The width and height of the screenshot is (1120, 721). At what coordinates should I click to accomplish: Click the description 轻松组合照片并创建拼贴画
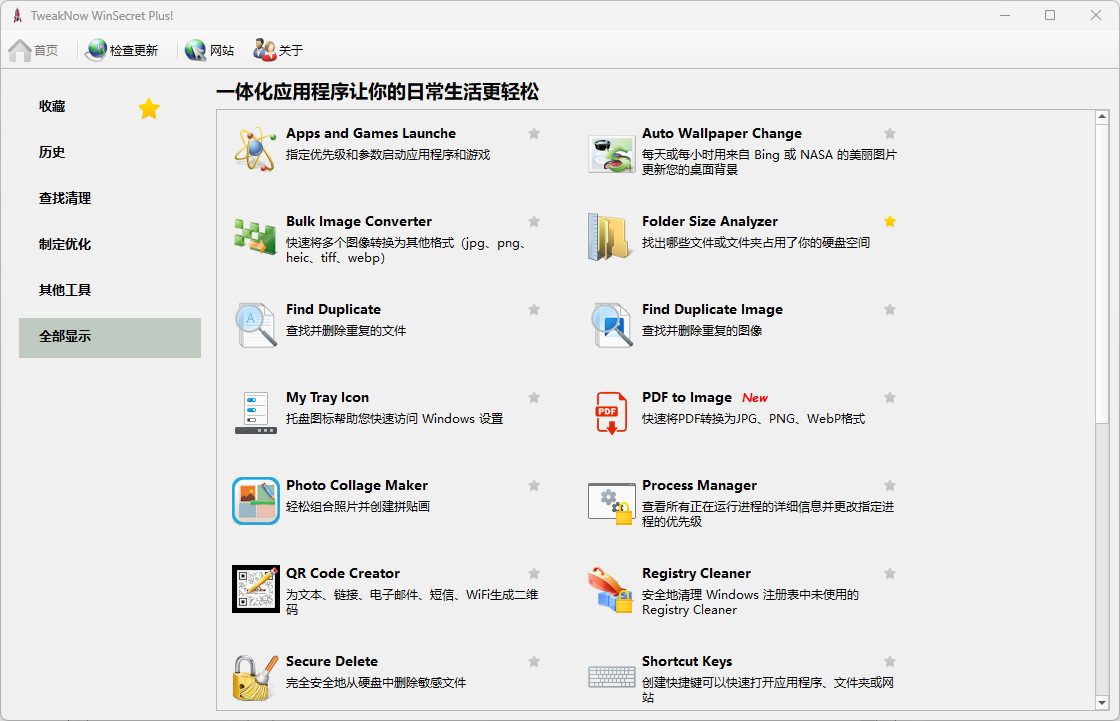coord(358,507)
